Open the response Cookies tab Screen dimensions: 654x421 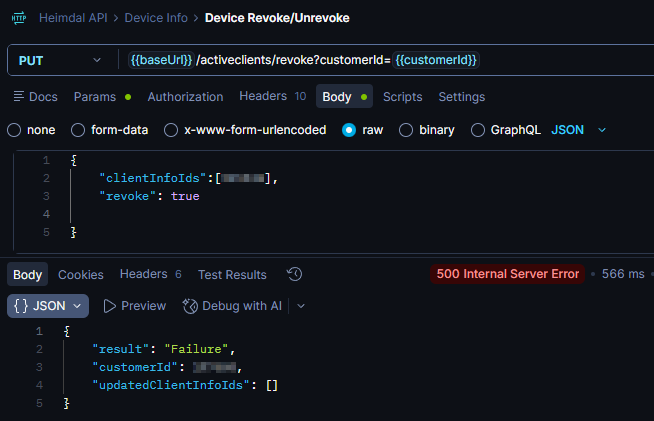pyautogui.click(x=81, y=275)
